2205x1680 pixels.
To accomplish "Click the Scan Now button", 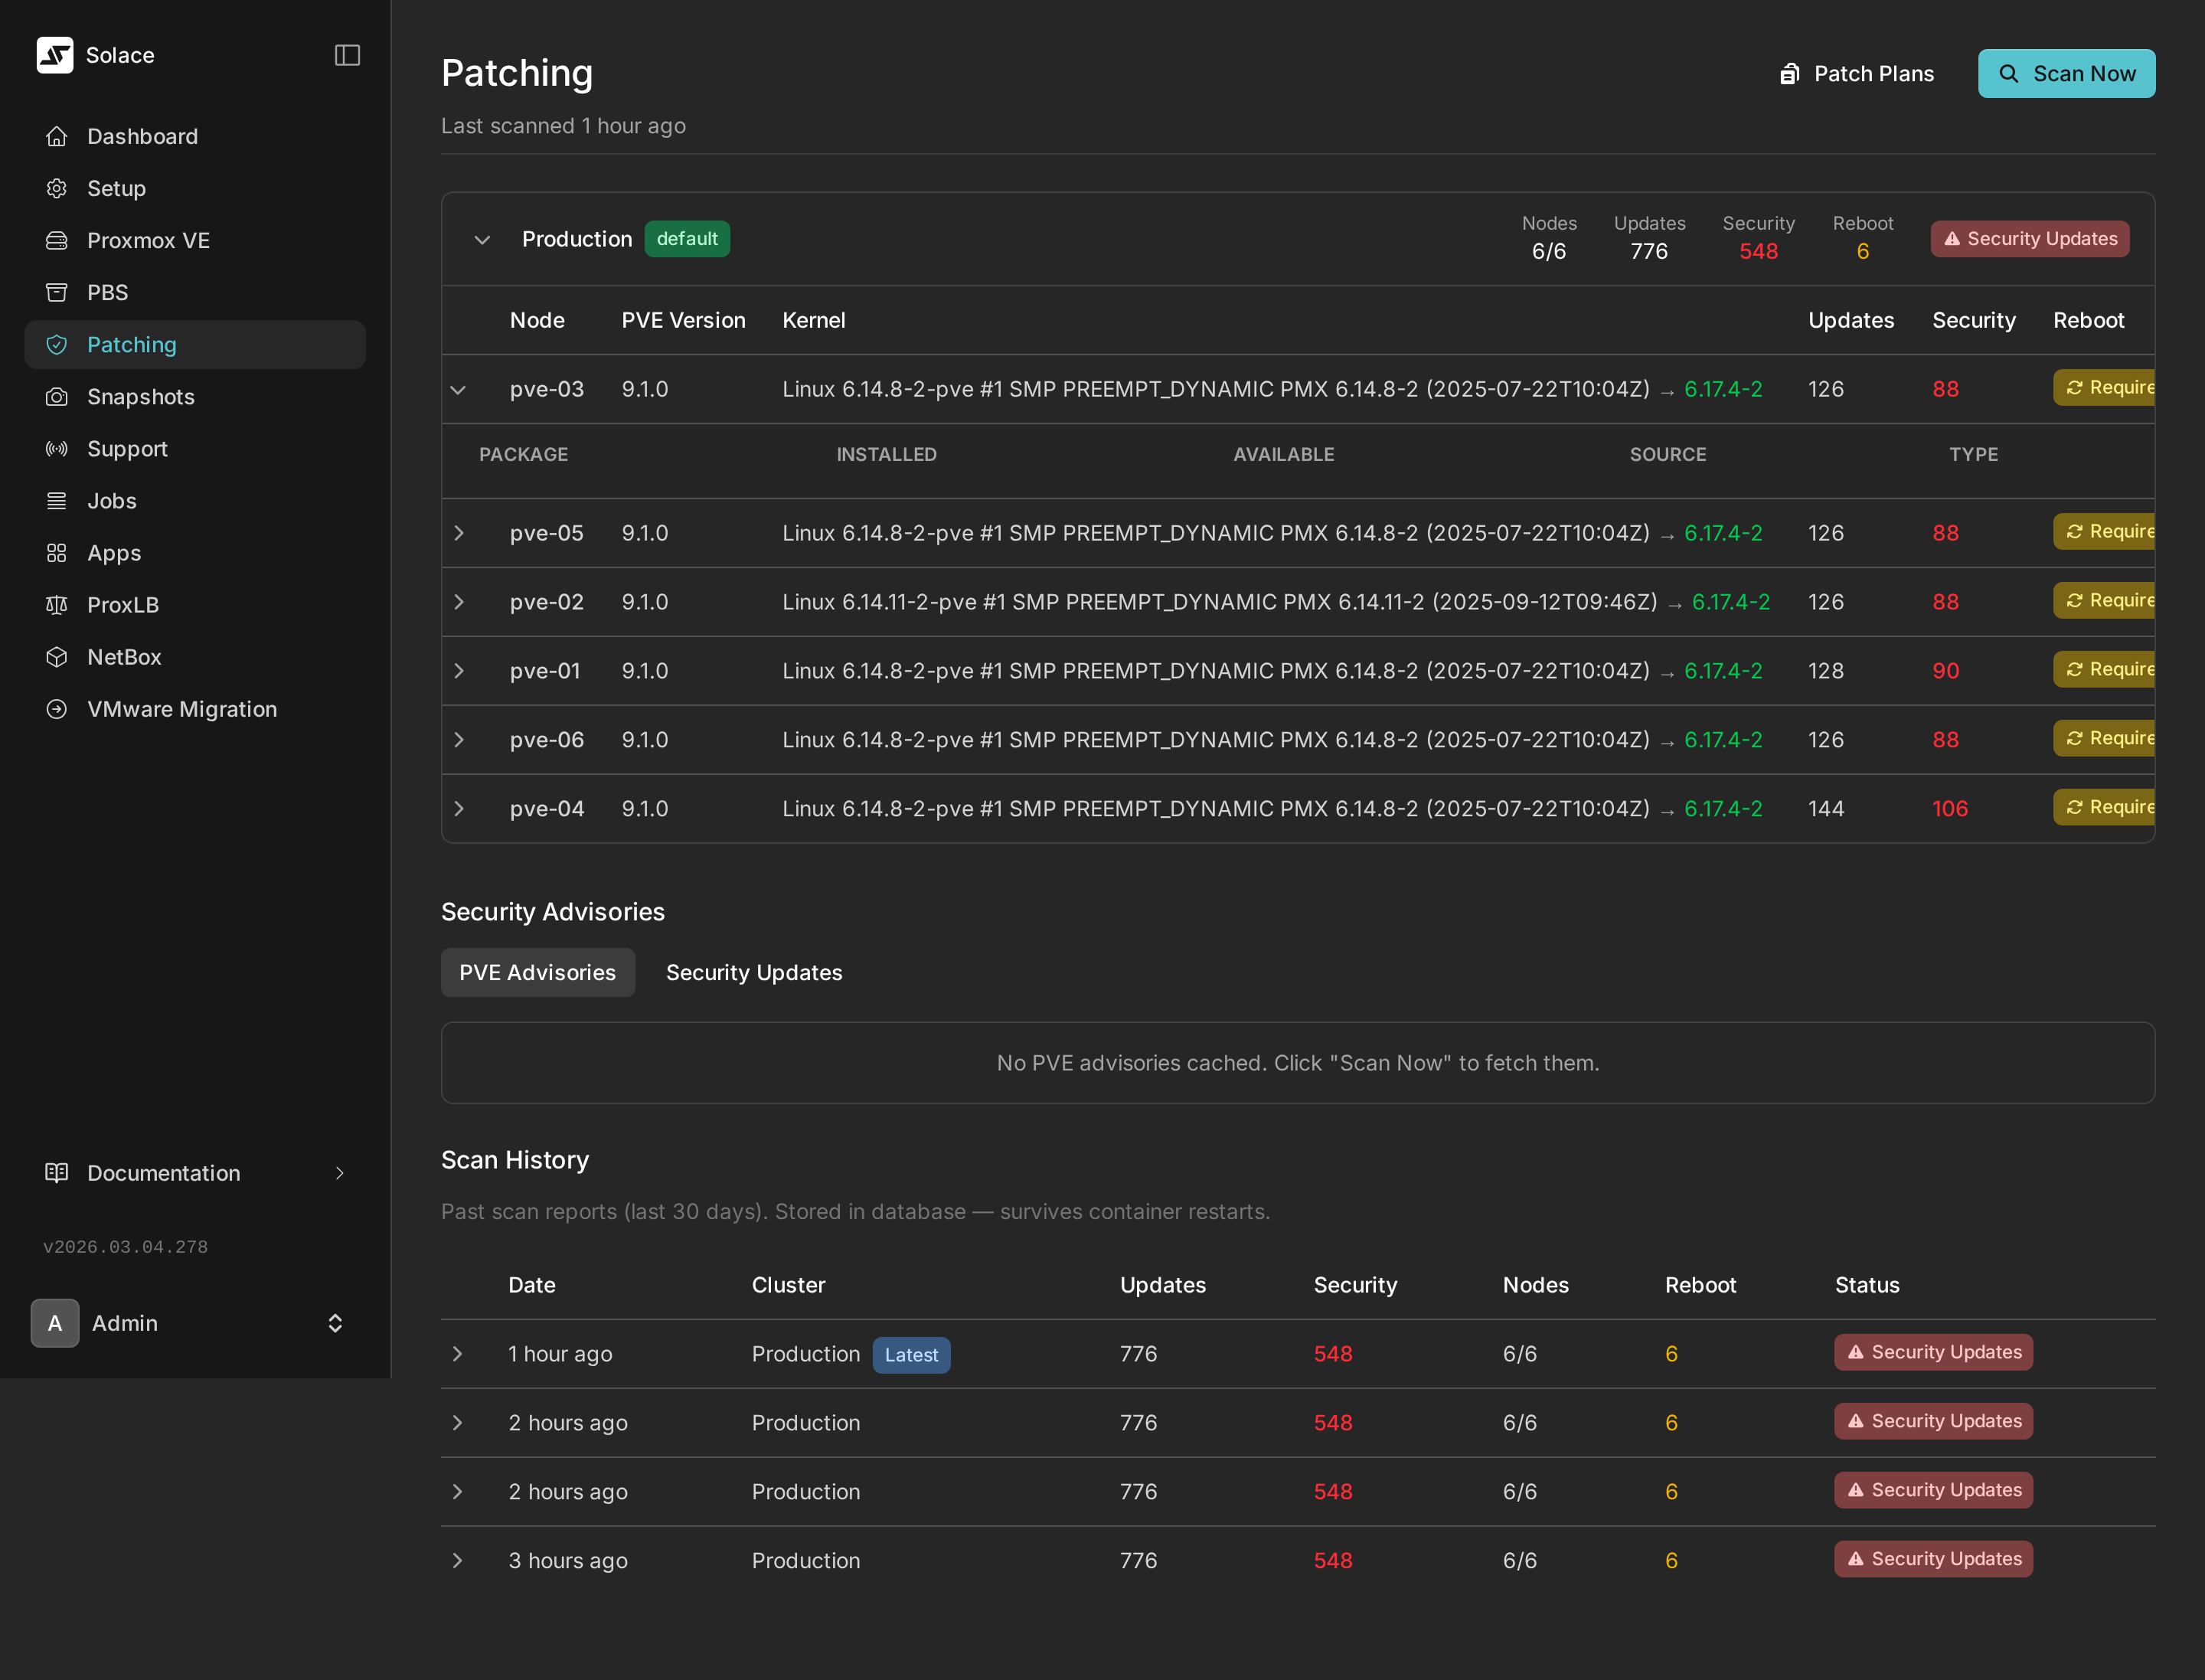I will pos(2067,73).
